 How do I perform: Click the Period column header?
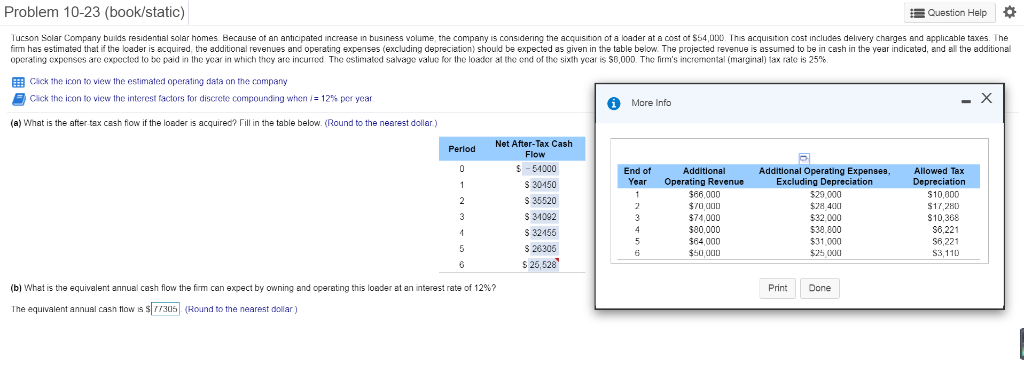(x=461, y=149)
